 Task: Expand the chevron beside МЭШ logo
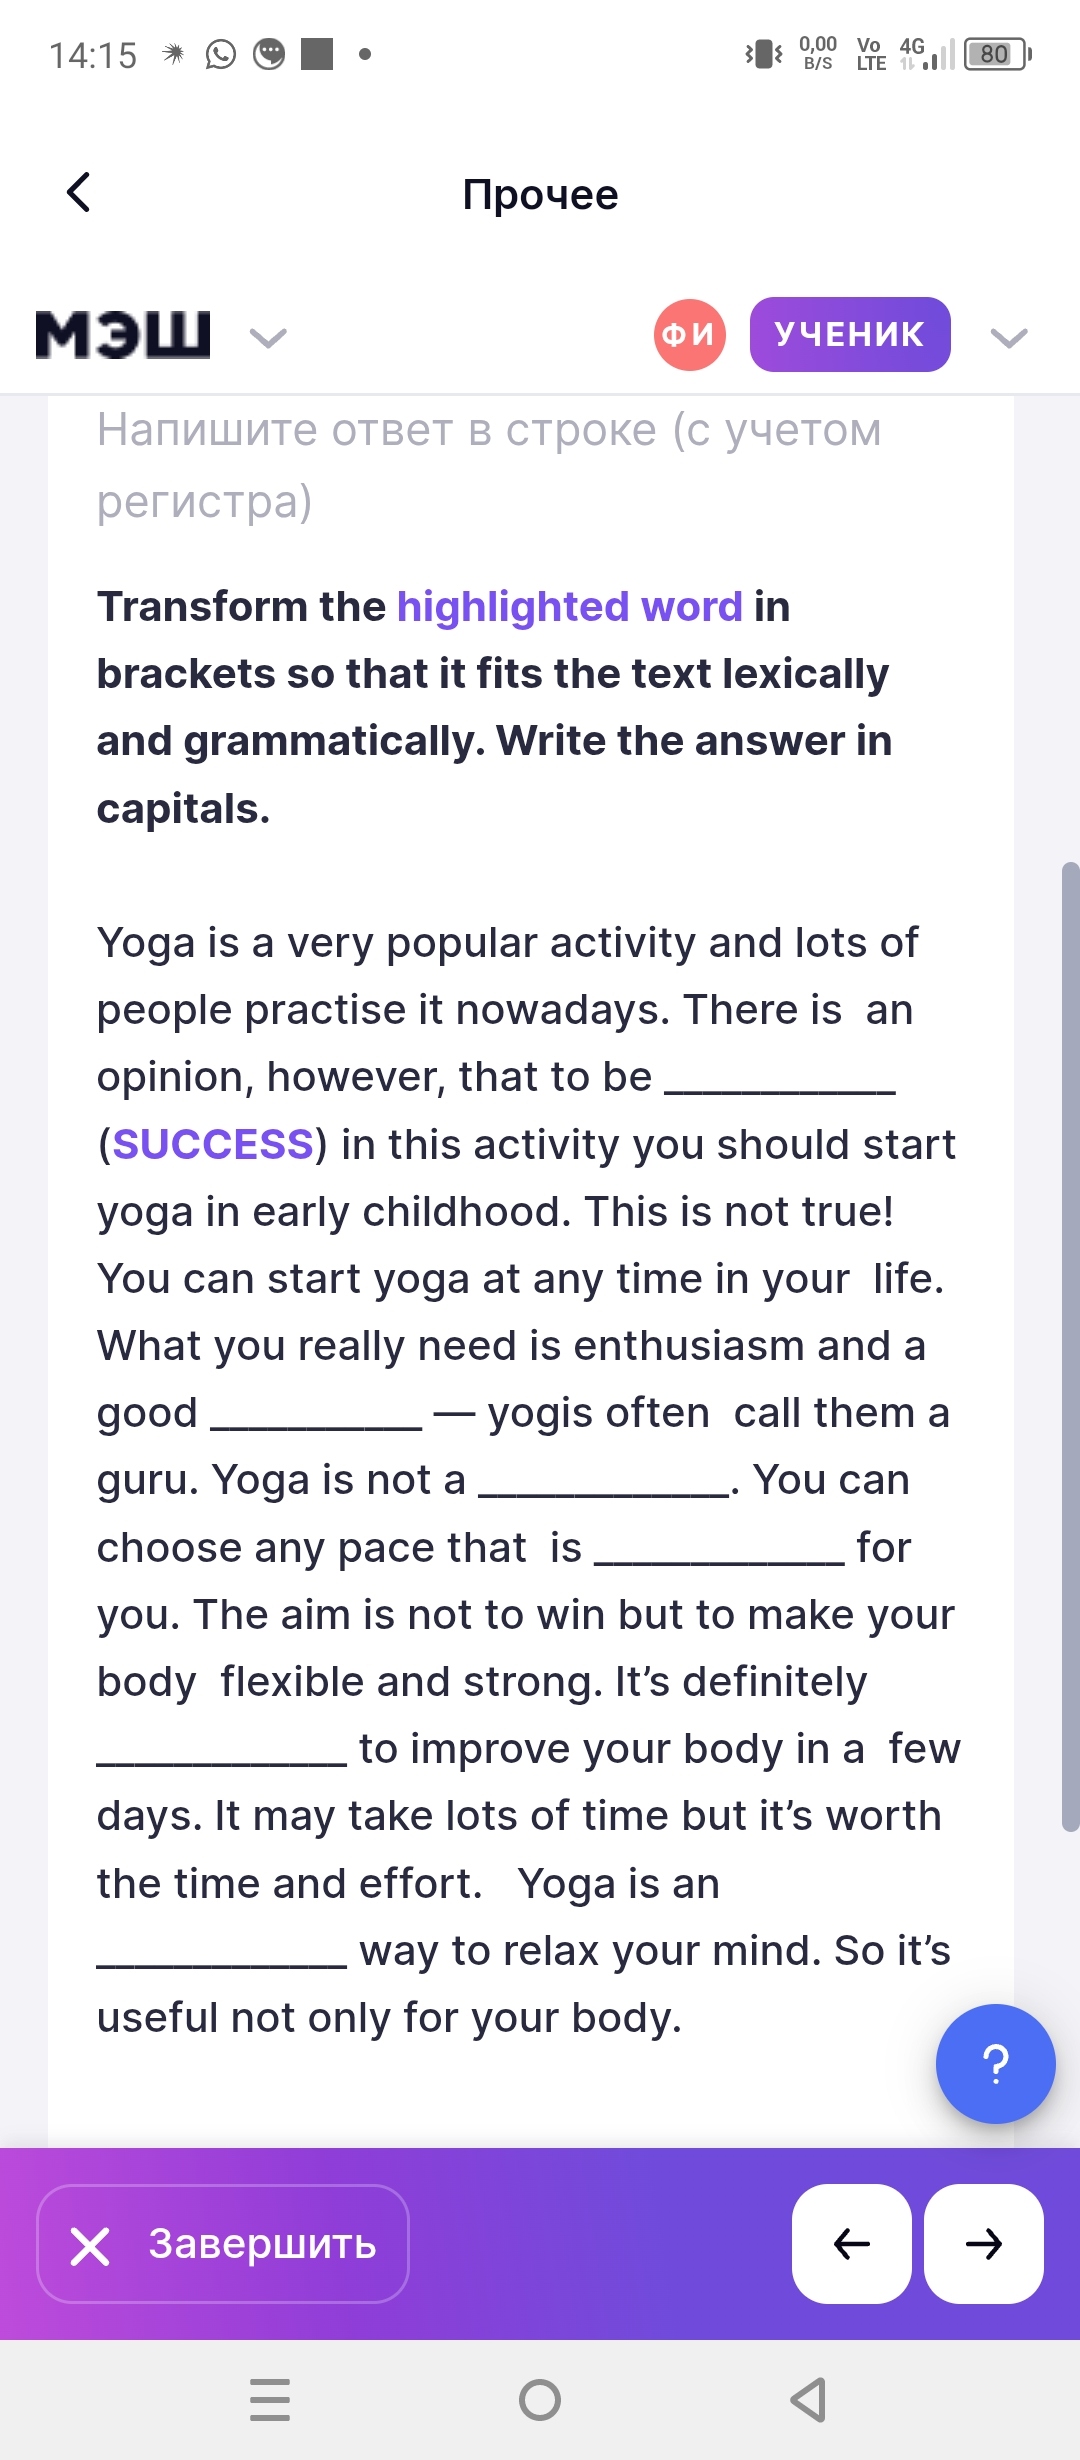[x=268, y=338]
